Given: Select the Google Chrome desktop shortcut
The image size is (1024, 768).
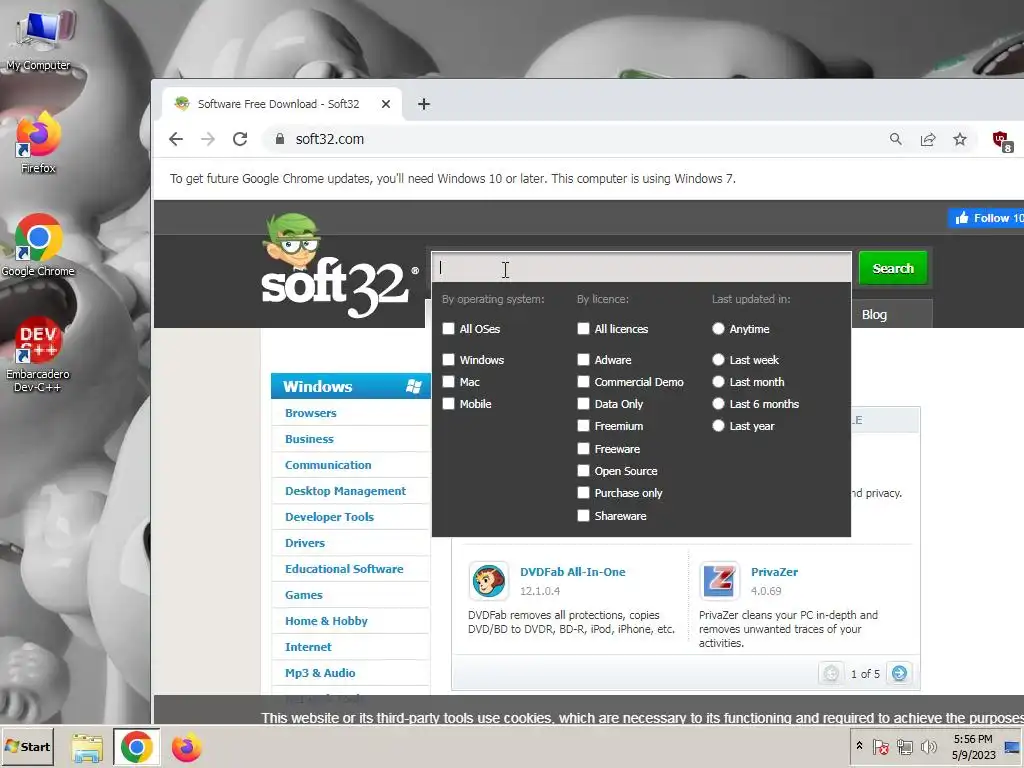Looking at the screenshot, I should 38,245.
